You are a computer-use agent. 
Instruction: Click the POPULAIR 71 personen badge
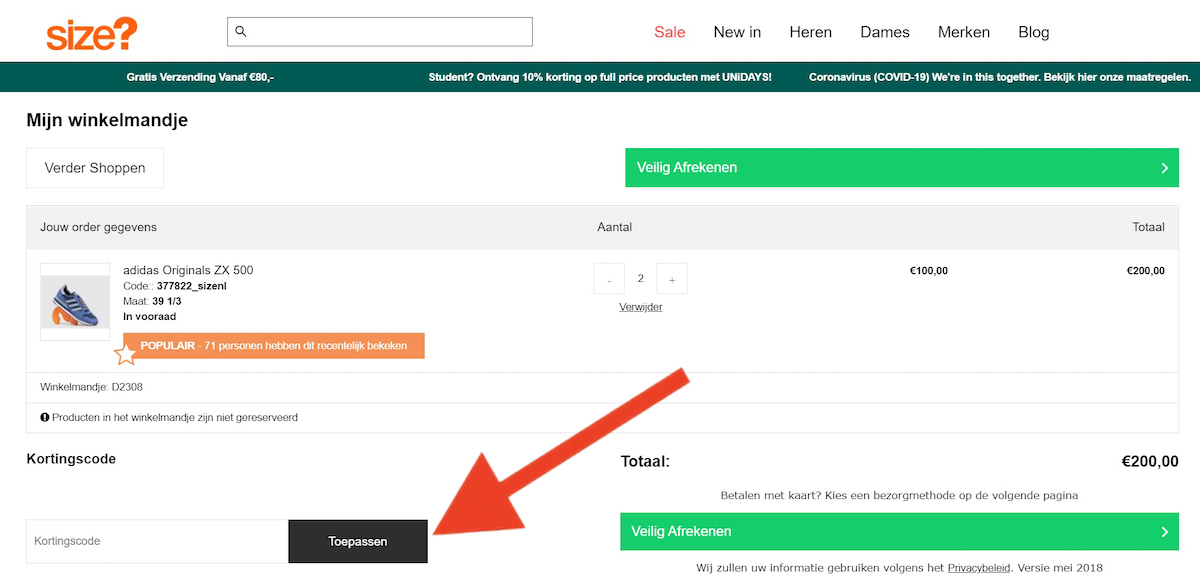click(x=274, y=345)
